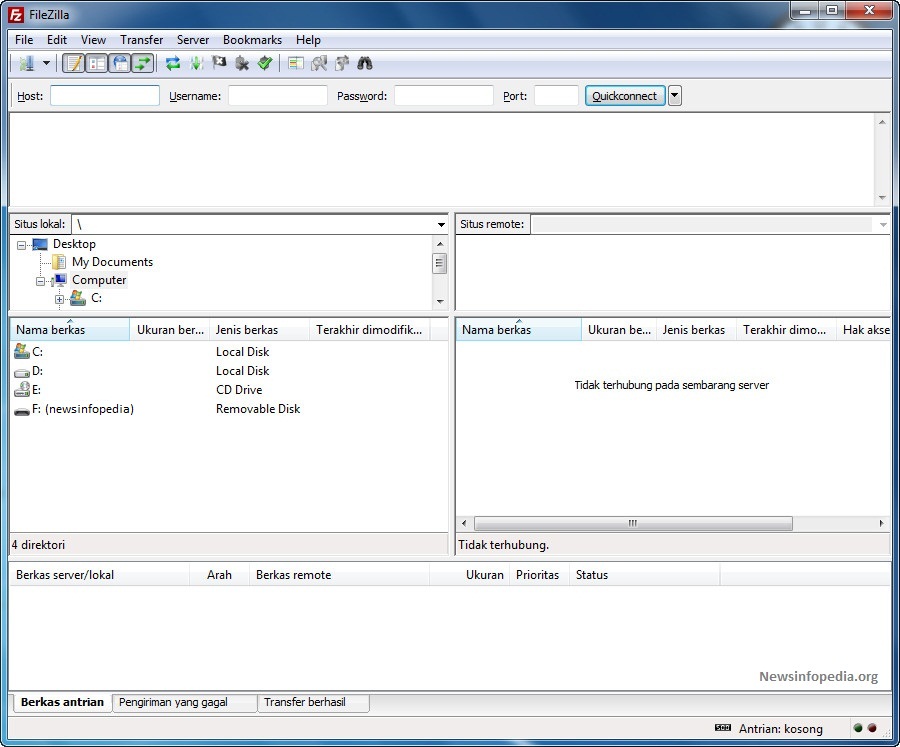This screenshot has width=900, height=747.
Task: Open the Quickconnect history dropdown arrow
Action: coord(675,96)
